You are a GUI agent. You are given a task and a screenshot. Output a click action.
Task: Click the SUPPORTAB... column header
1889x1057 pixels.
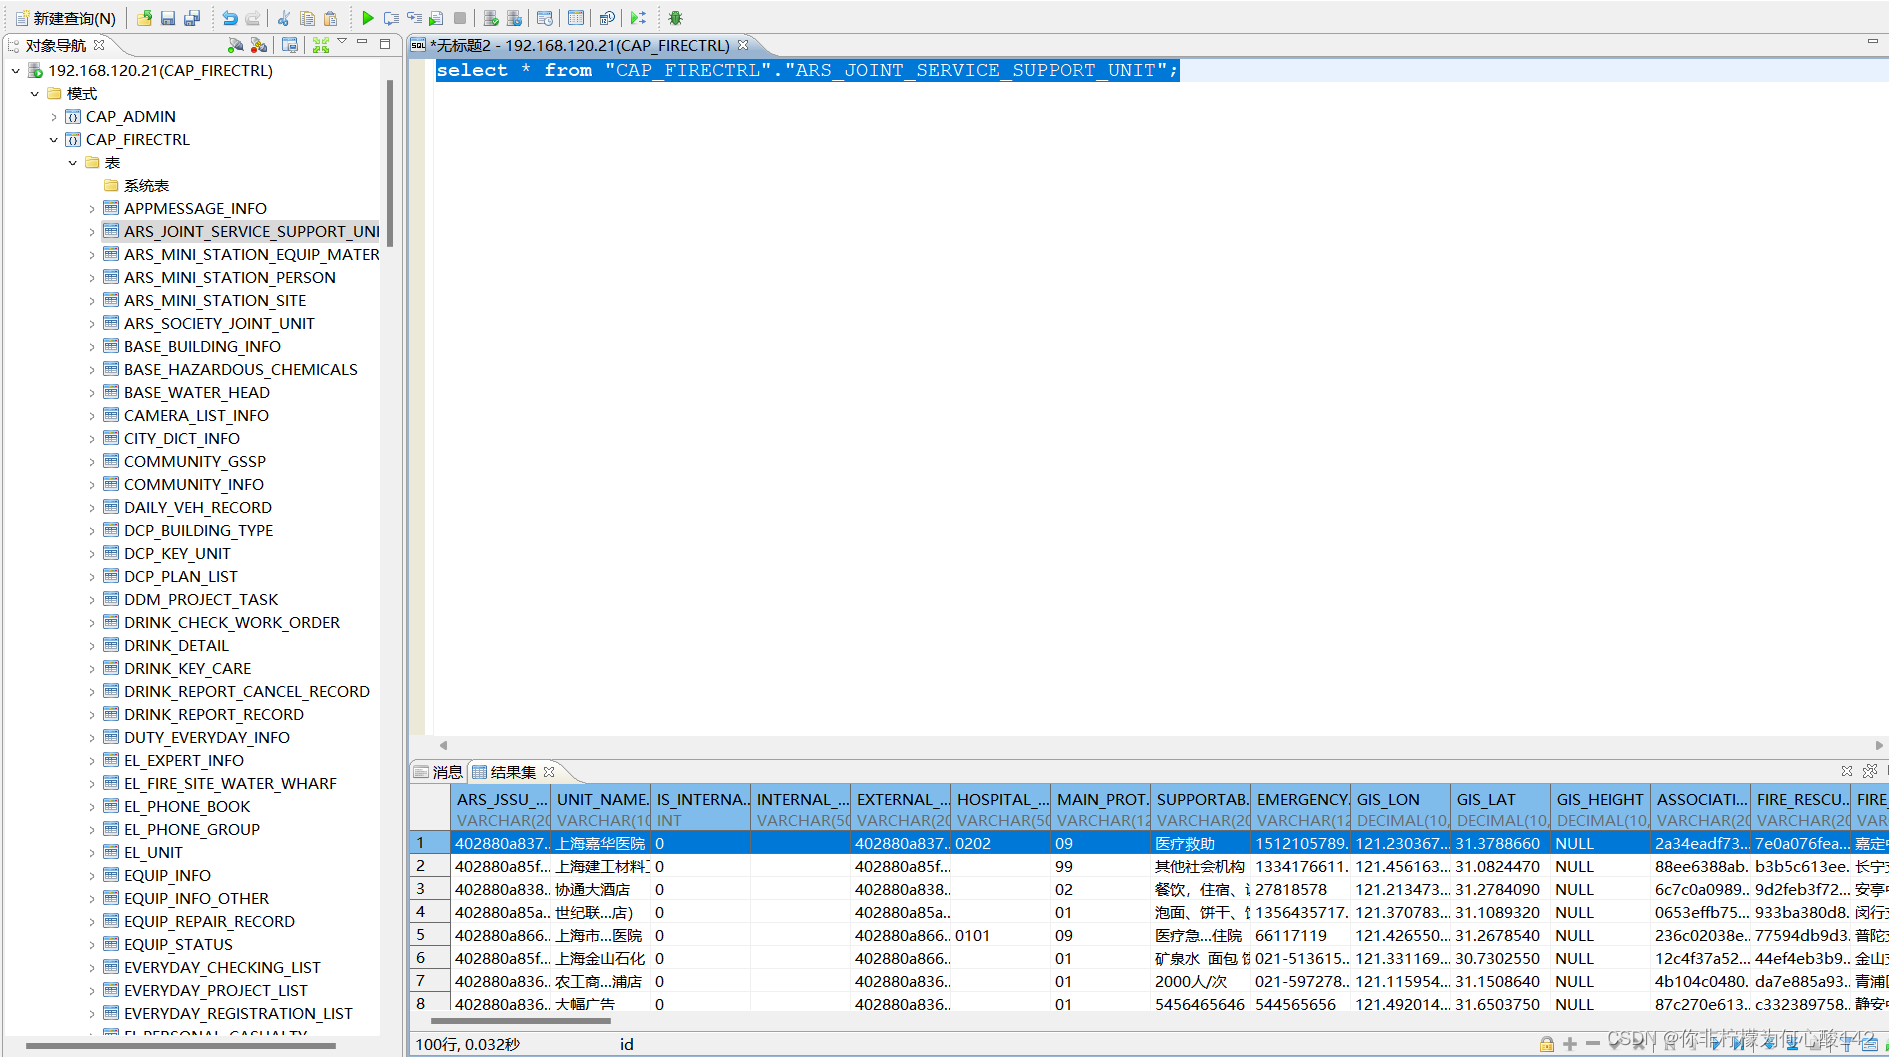click(x=1201, y=809)
